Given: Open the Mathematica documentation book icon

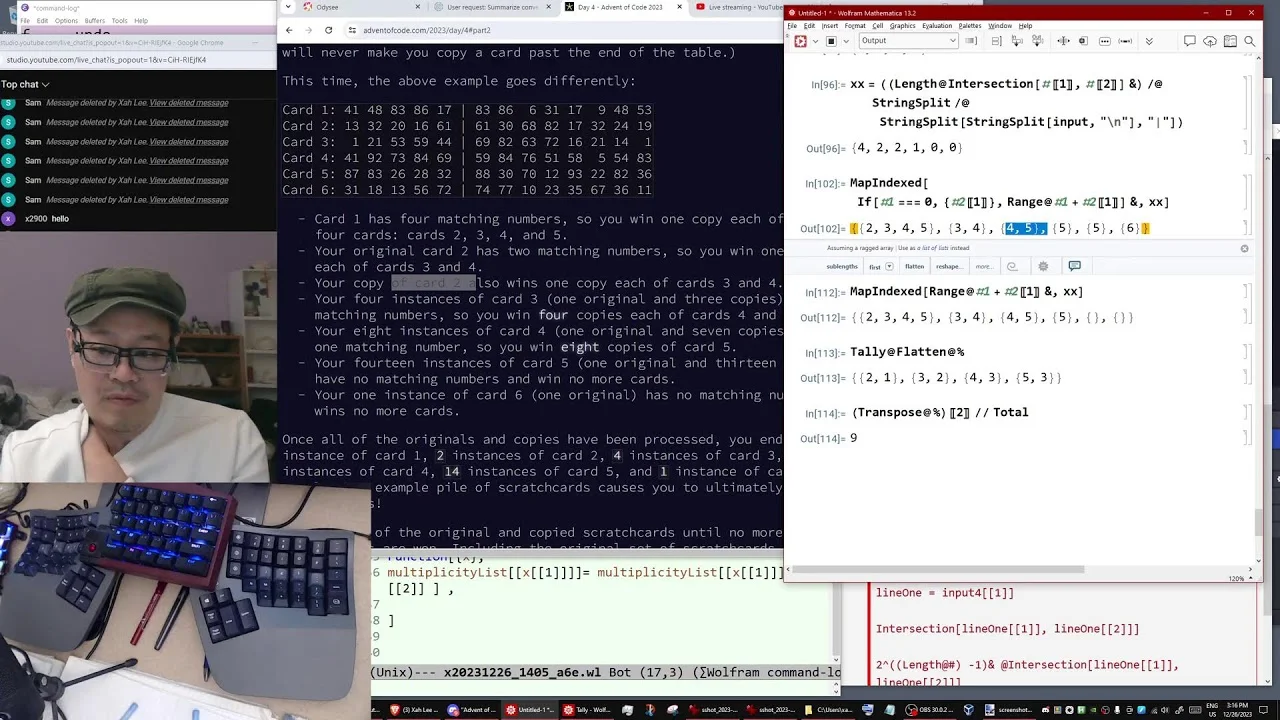Looking at the screenshot, I should [1230, 41].
